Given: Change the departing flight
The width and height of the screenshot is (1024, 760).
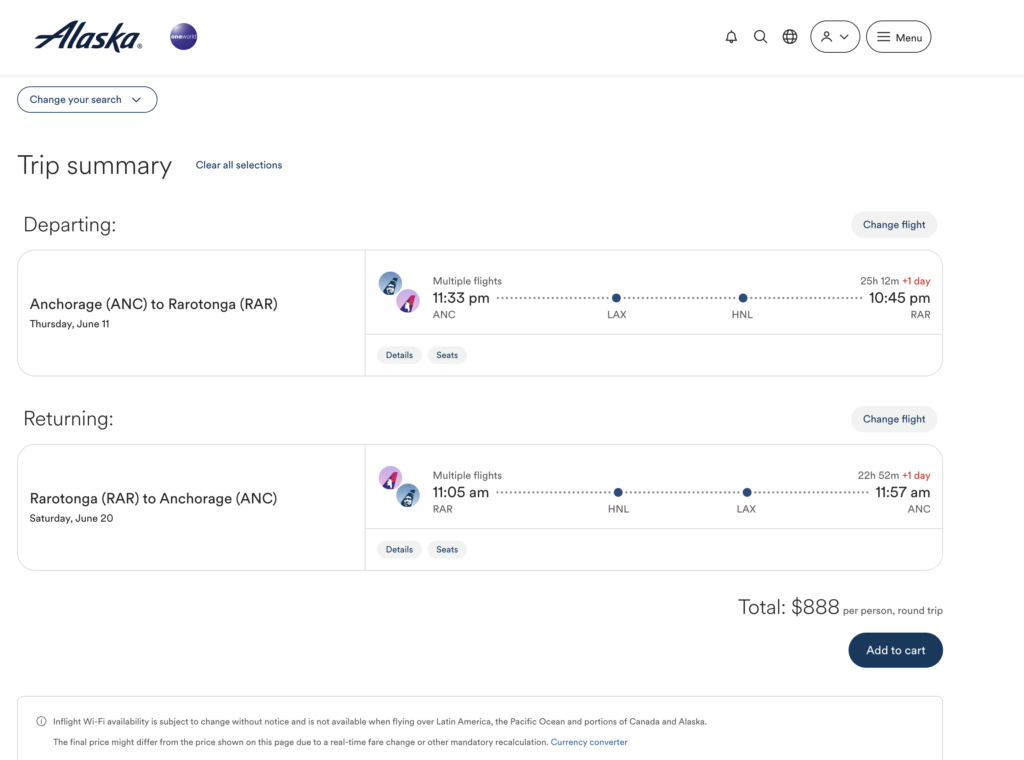Looking at the screenshot, I should coord(893,225).
